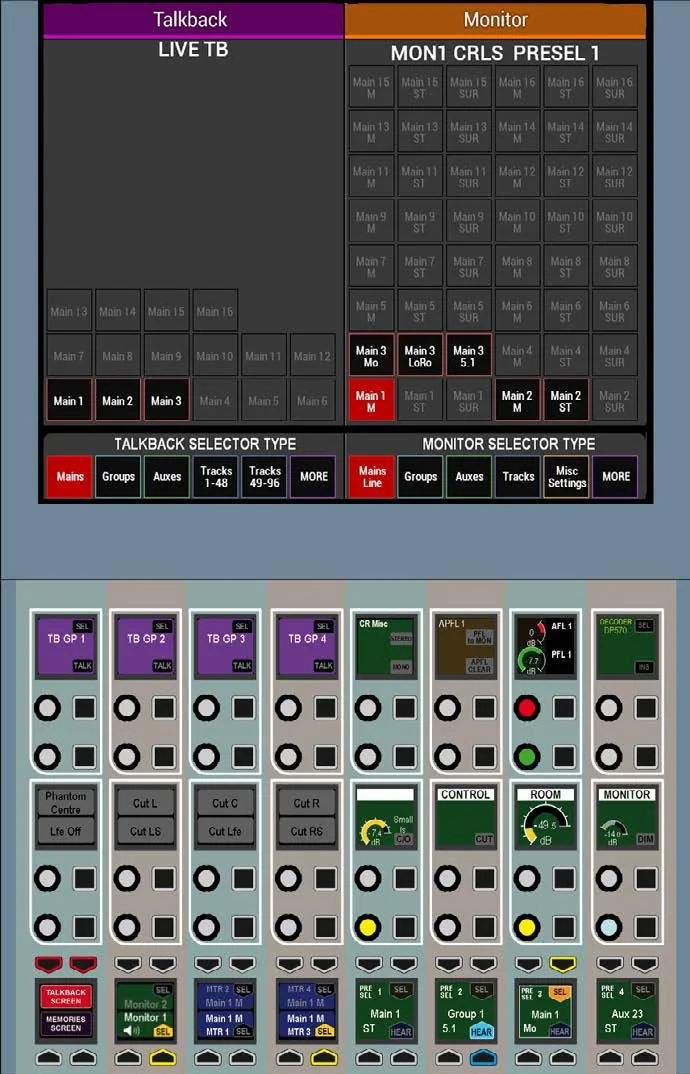Click SEL next to MTR 1
The height and width of the screenshot is (1074, 690).
pyautogui.click(x=243, y=1031)
